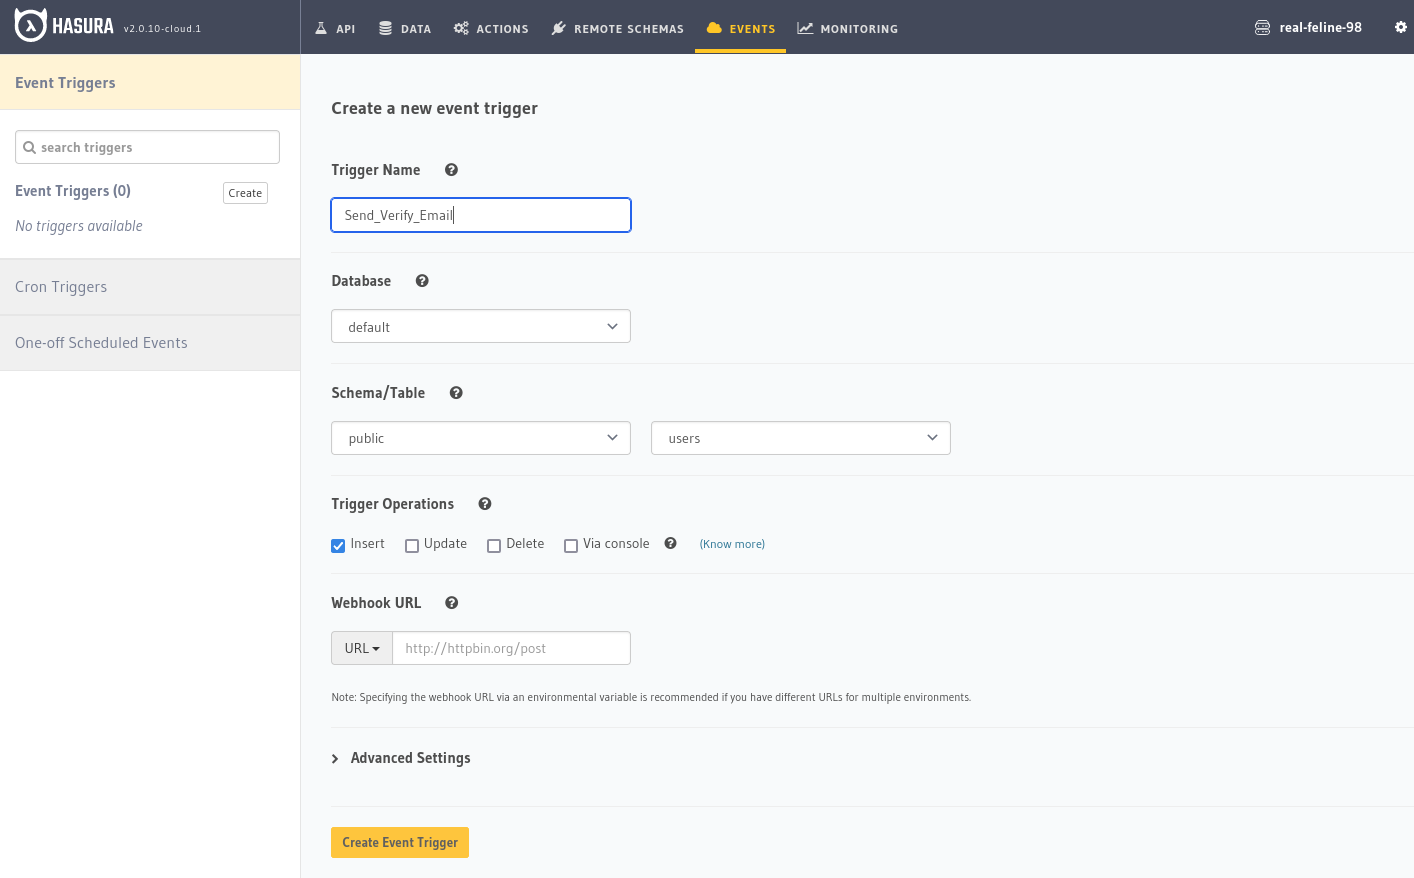Open the settings gear icon
This screenshot has width=1414, height=878.
(x=1400, y=27)
